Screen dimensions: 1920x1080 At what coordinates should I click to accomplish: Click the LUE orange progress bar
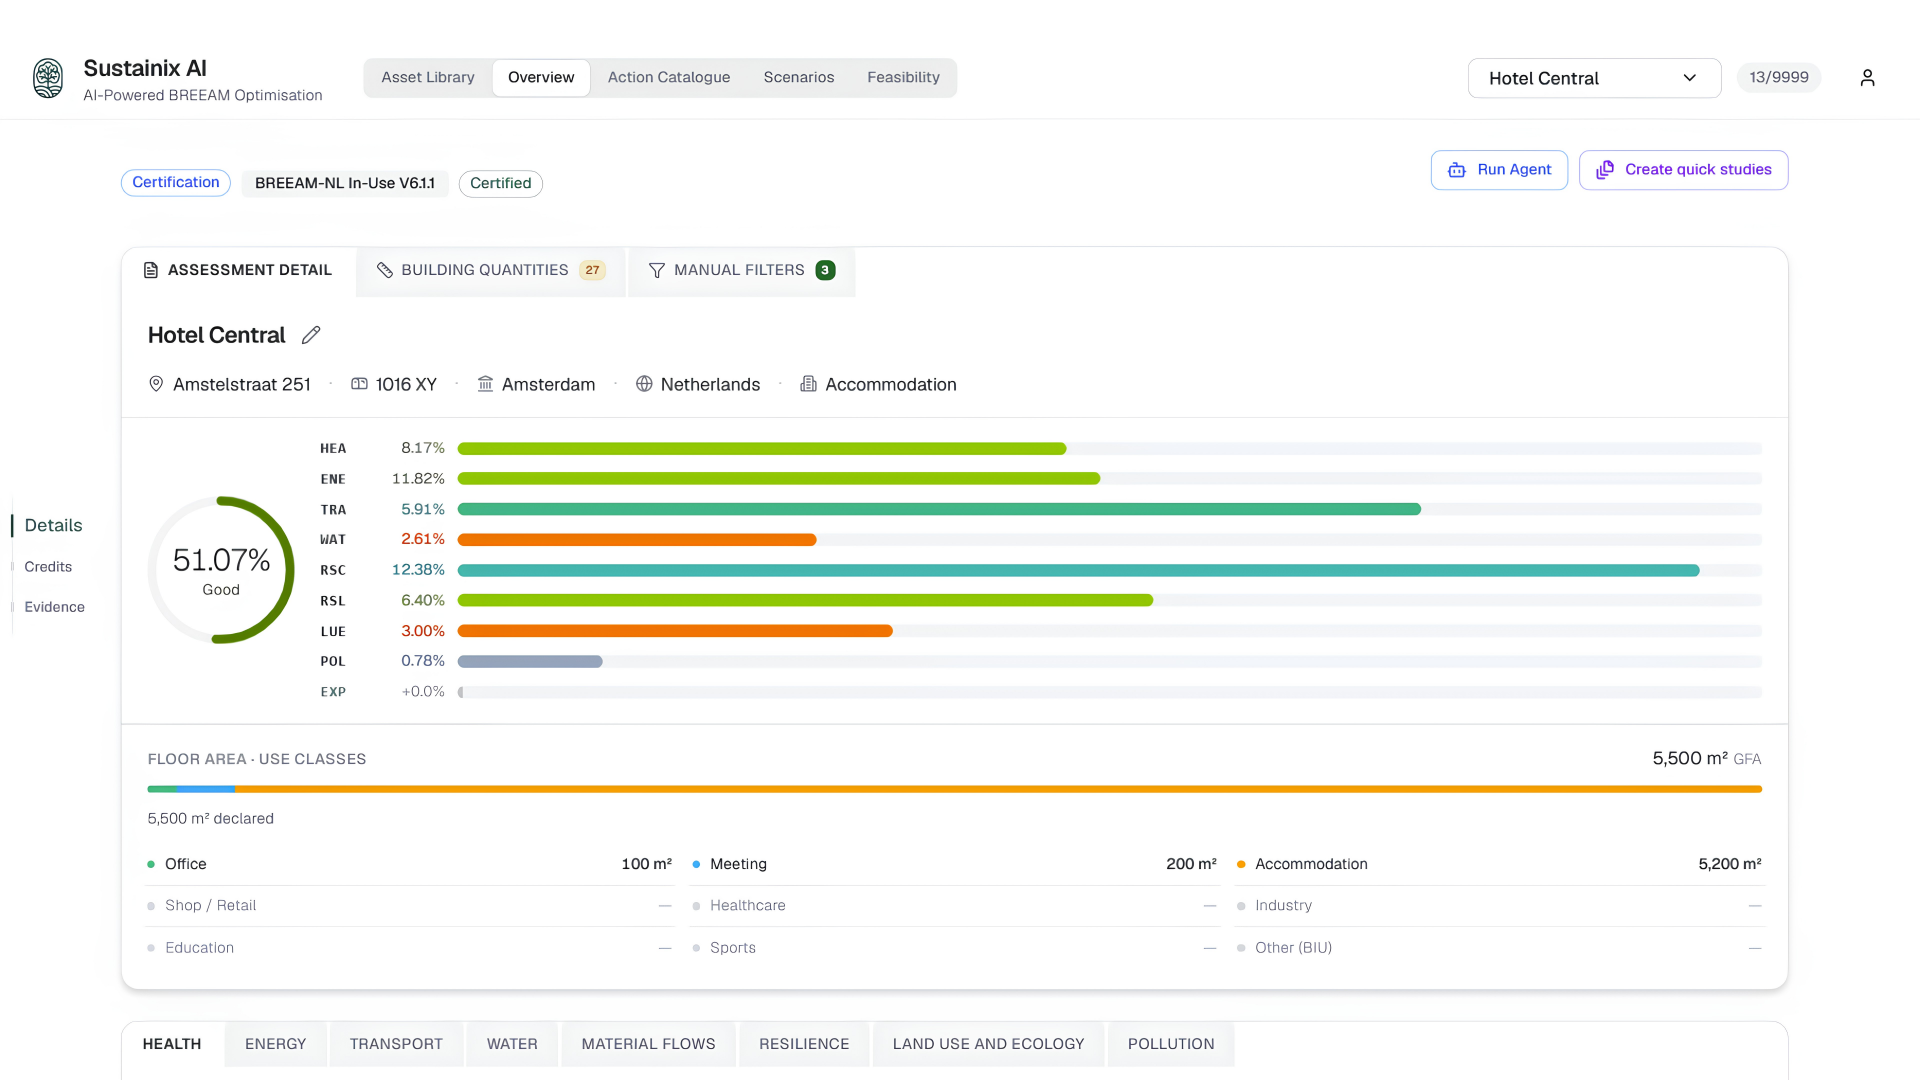click(x=675, y=631)
